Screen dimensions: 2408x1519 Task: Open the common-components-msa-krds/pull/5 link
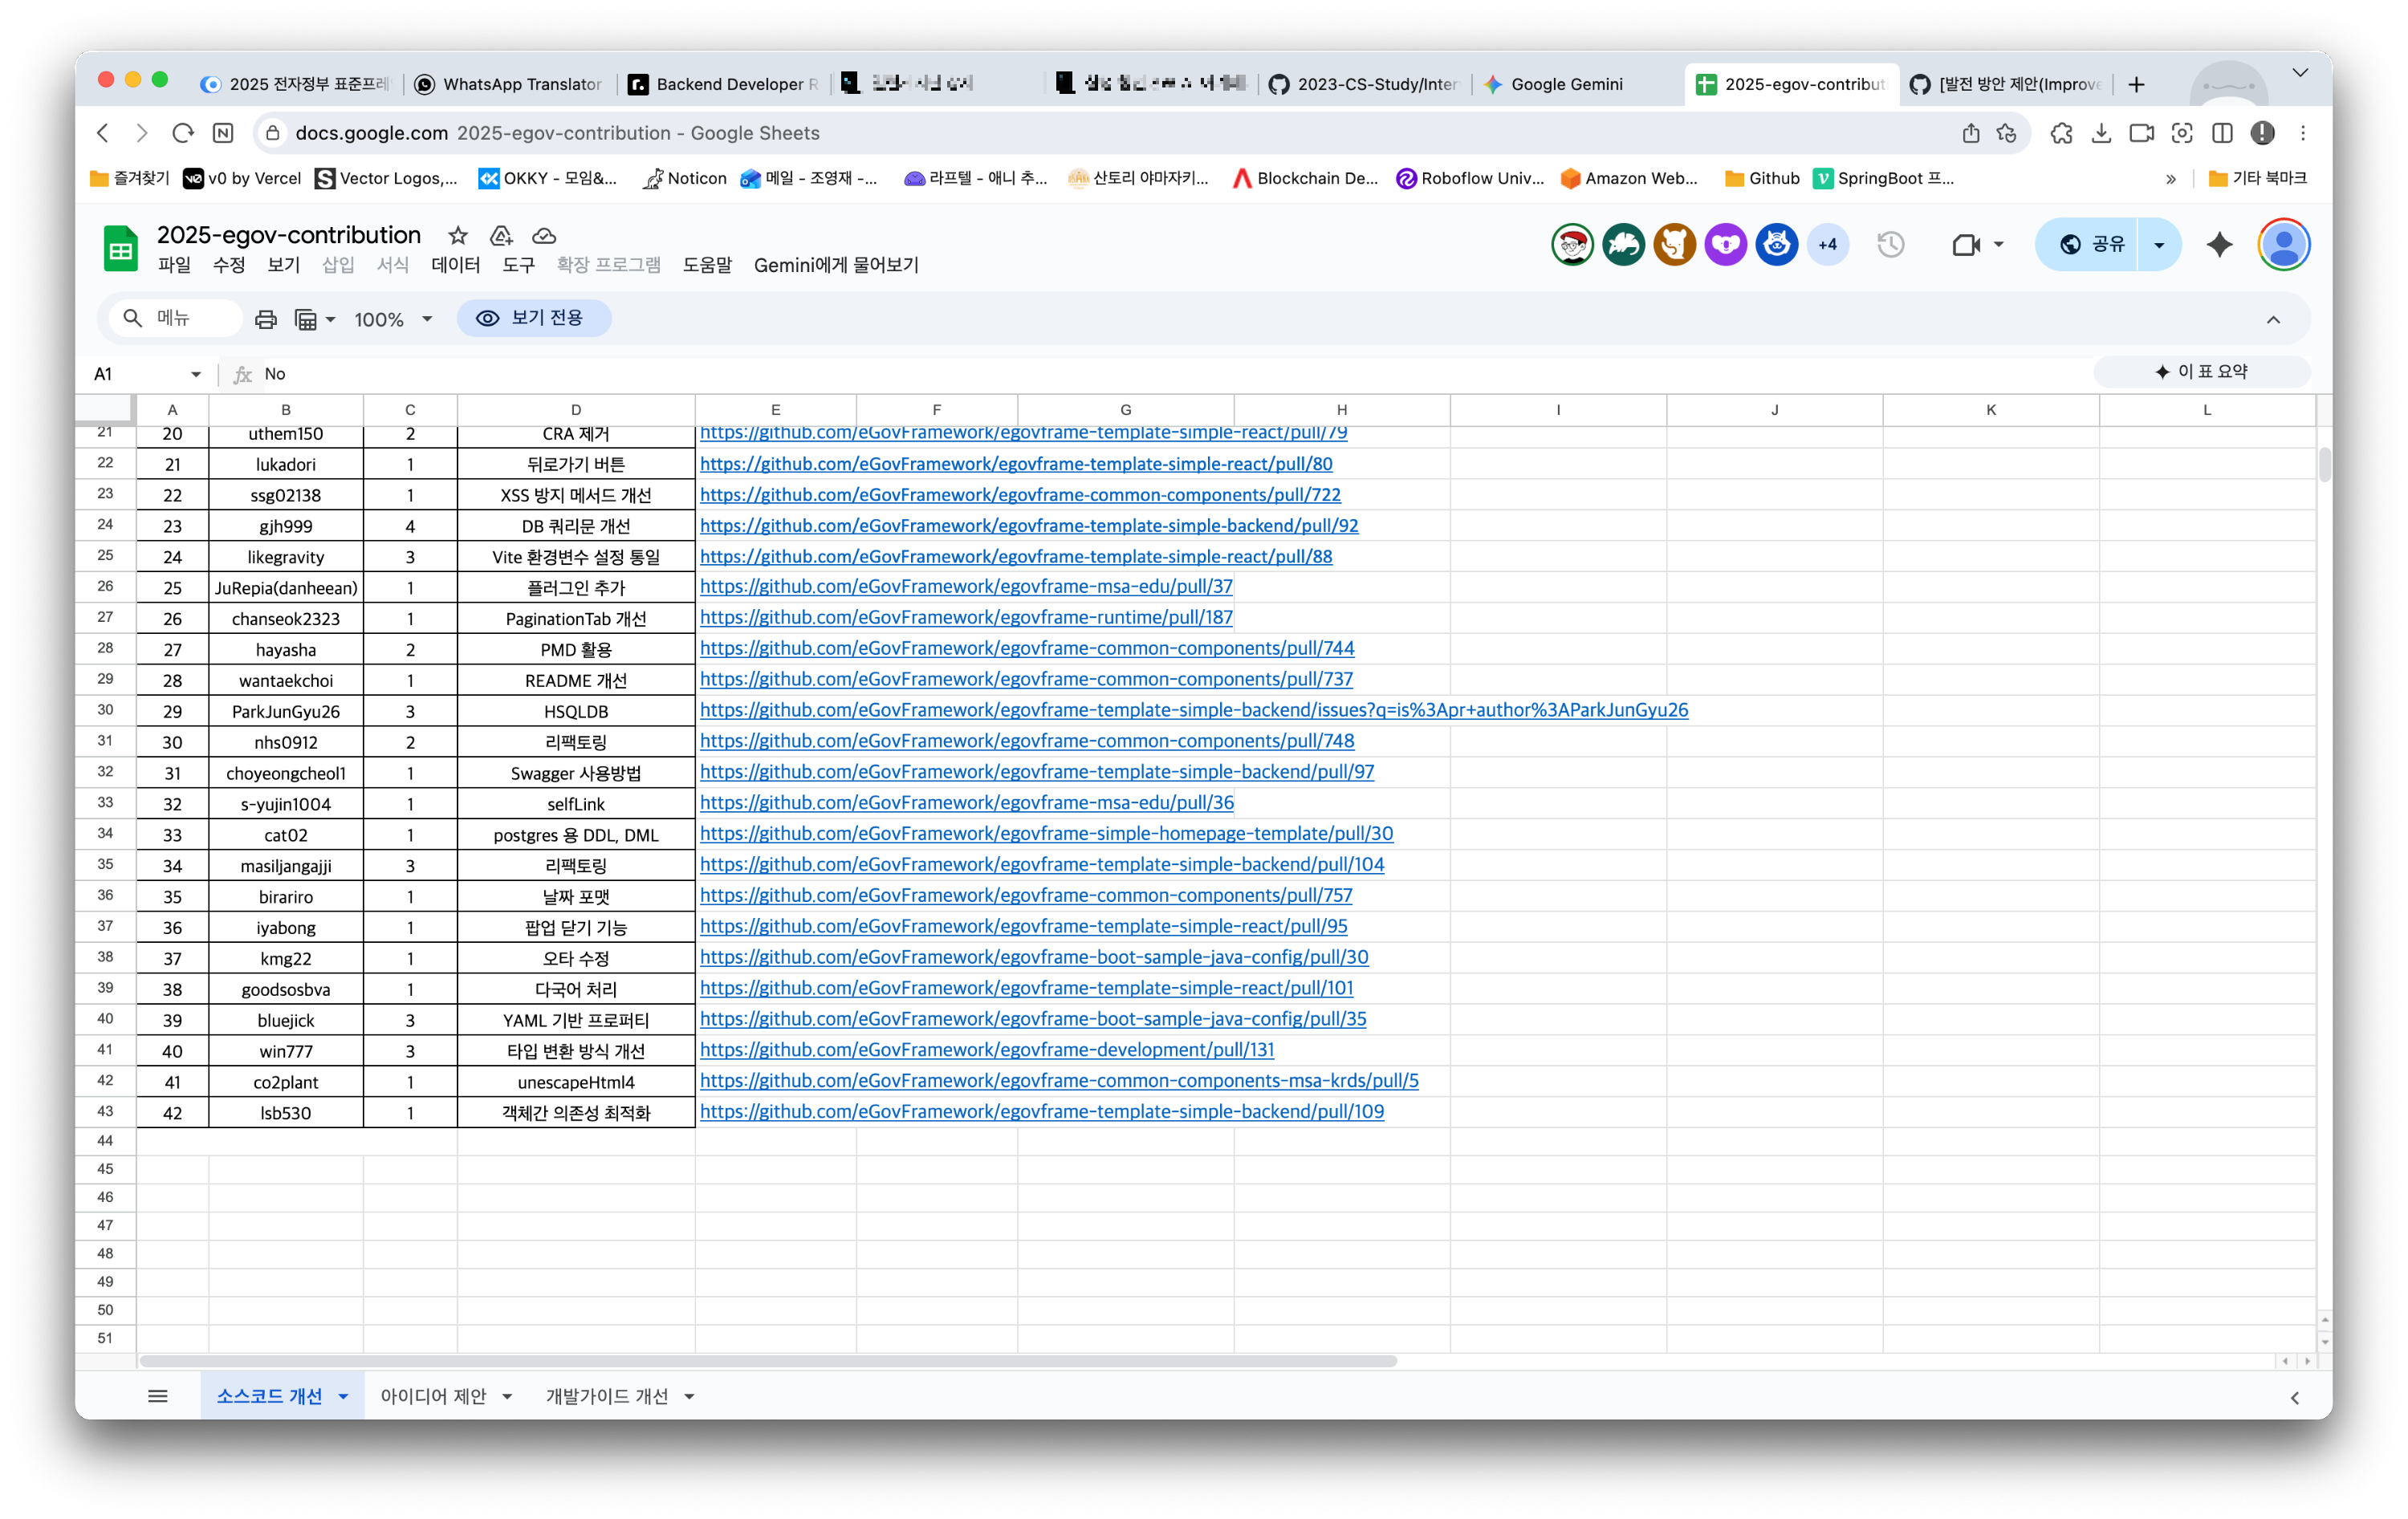pyautogui.click(x=1059, y=1081)
